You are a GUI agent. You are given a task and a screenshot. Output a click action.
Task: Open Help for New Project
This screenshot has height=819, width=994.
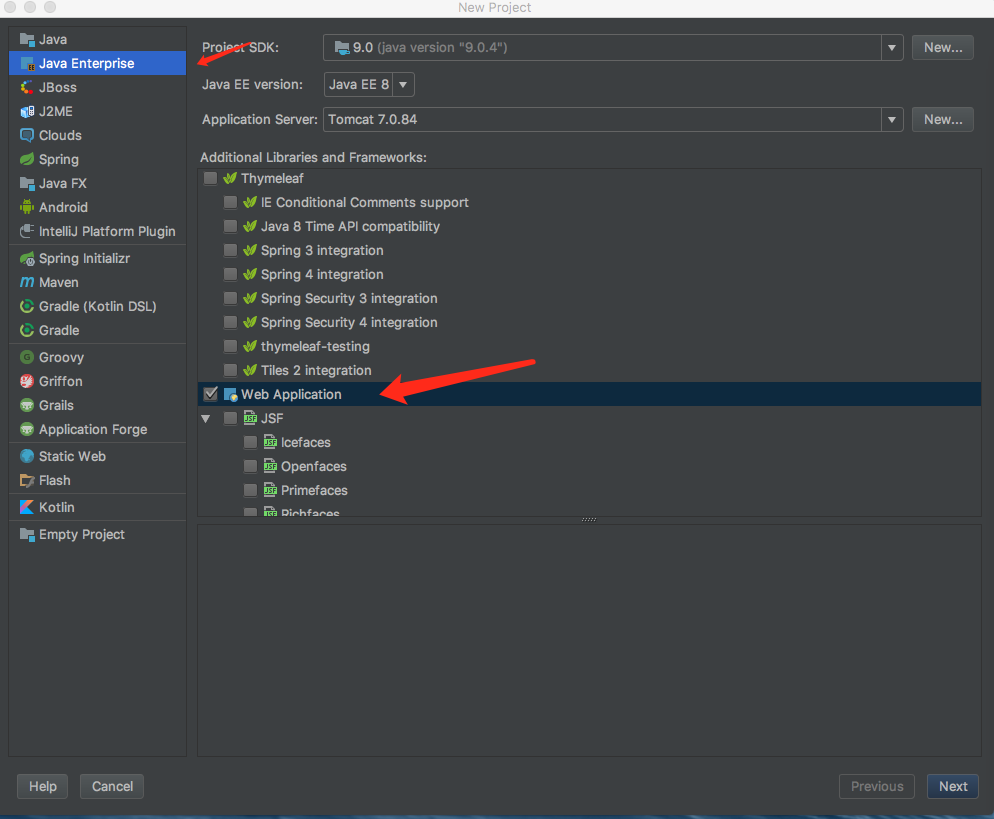point(43,787)
